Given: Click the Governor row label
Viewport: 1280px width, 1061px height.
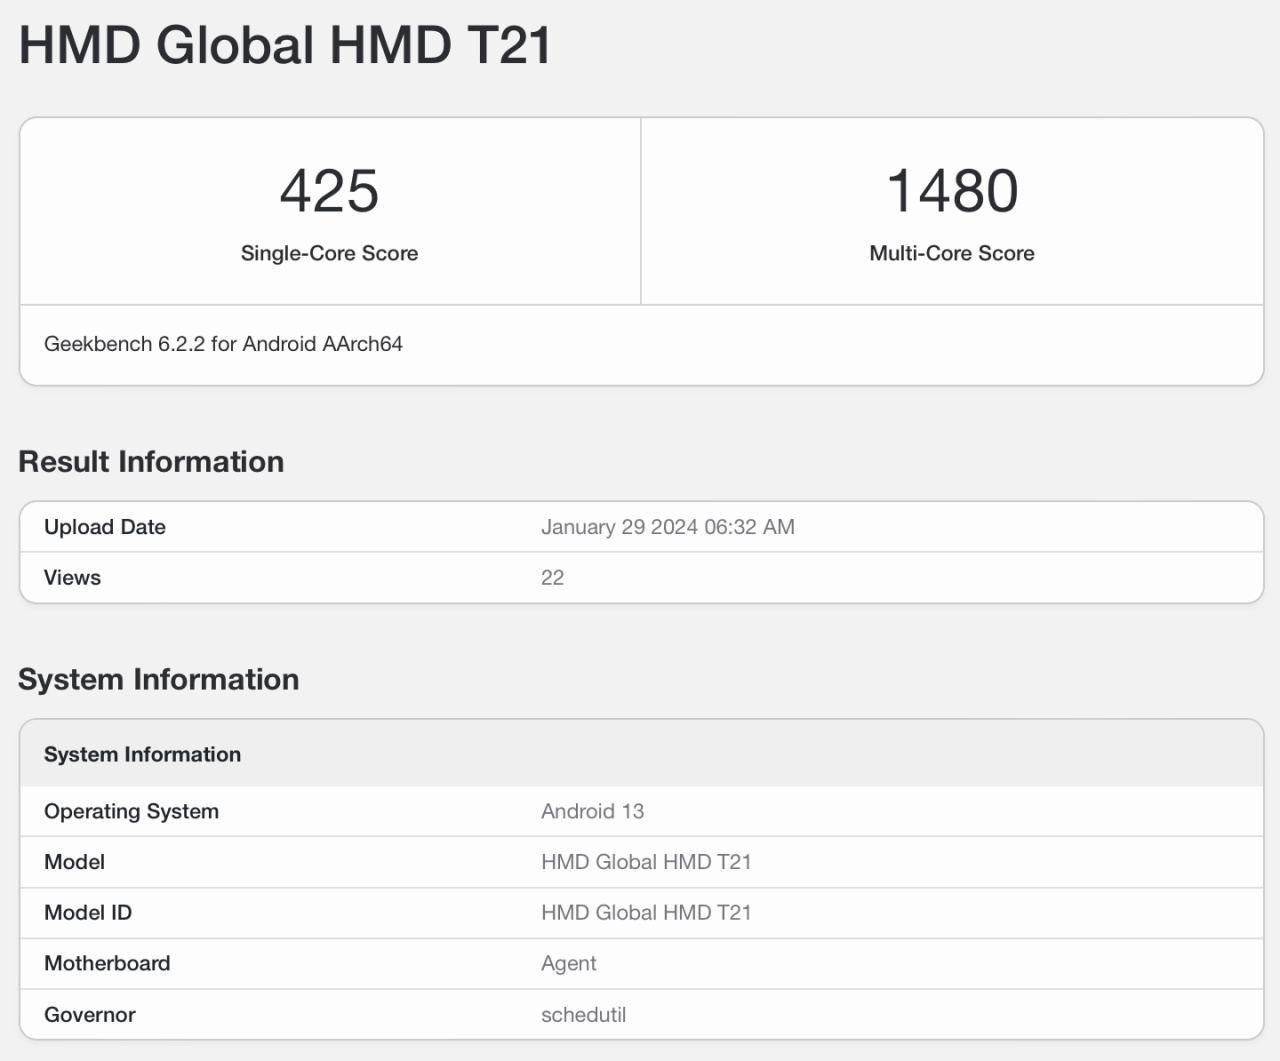Looking at the screenshot, I should pyautogui.click(x=90, y=1015).
